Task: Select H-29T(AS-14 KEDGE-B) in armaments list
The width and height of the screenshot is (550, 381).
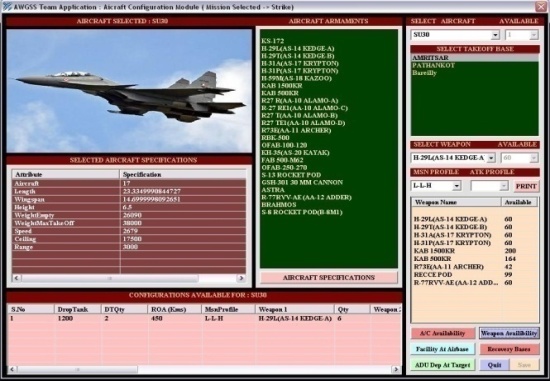Action: (x=298, y=56)
